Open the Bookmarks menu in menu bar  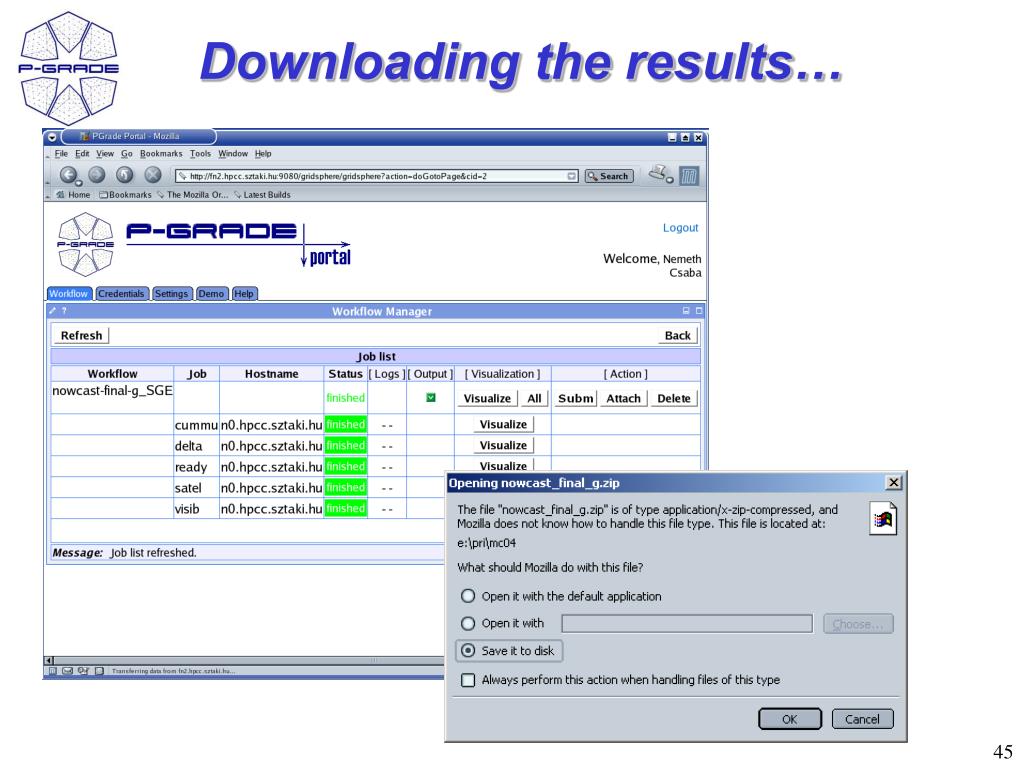161,153
